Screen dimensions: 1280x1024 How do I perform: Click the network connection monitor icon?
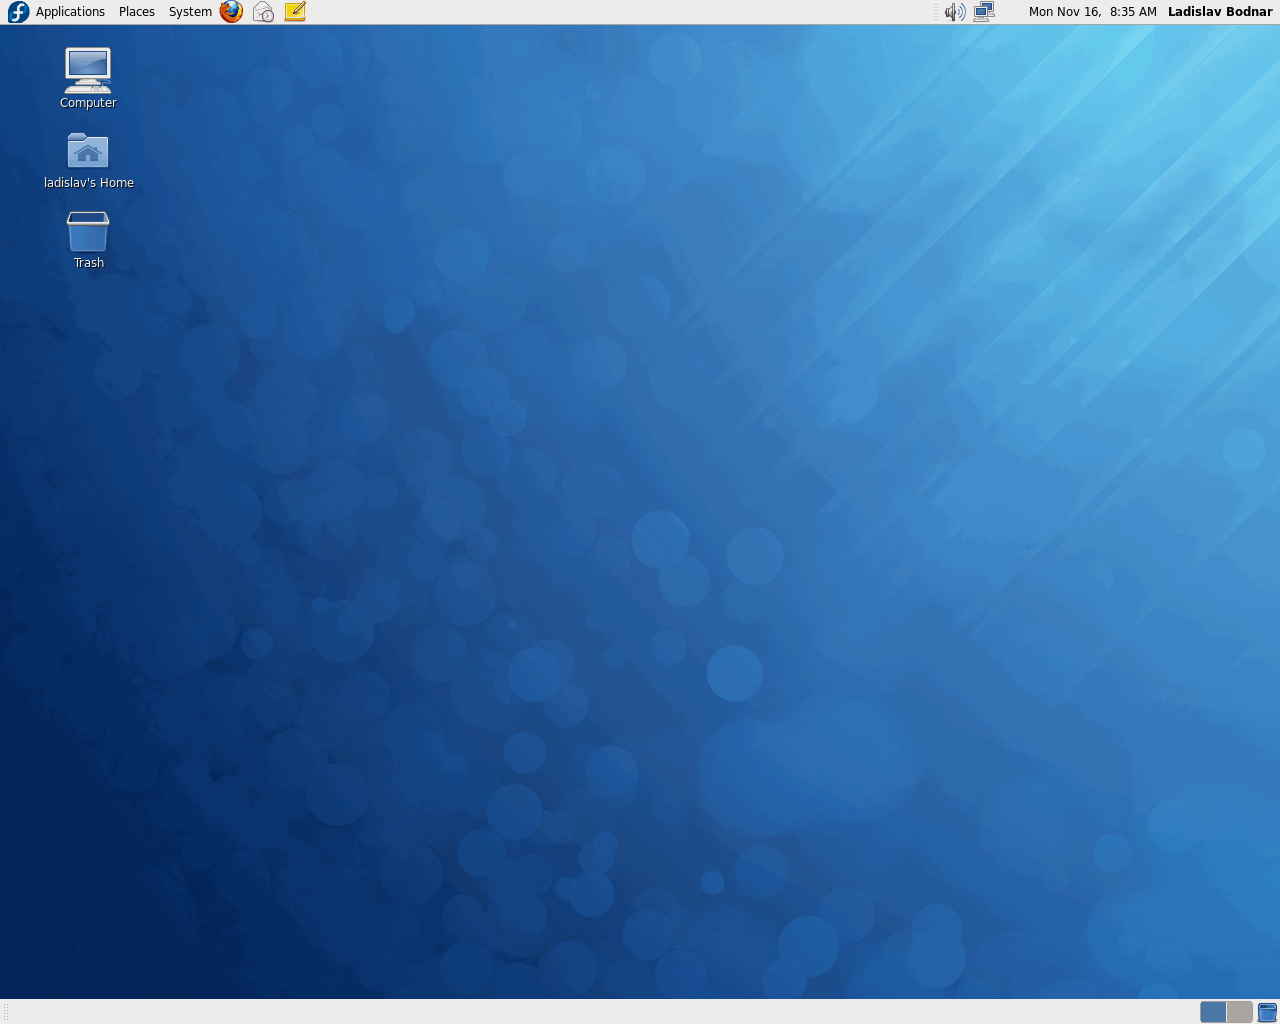point(984,12)
